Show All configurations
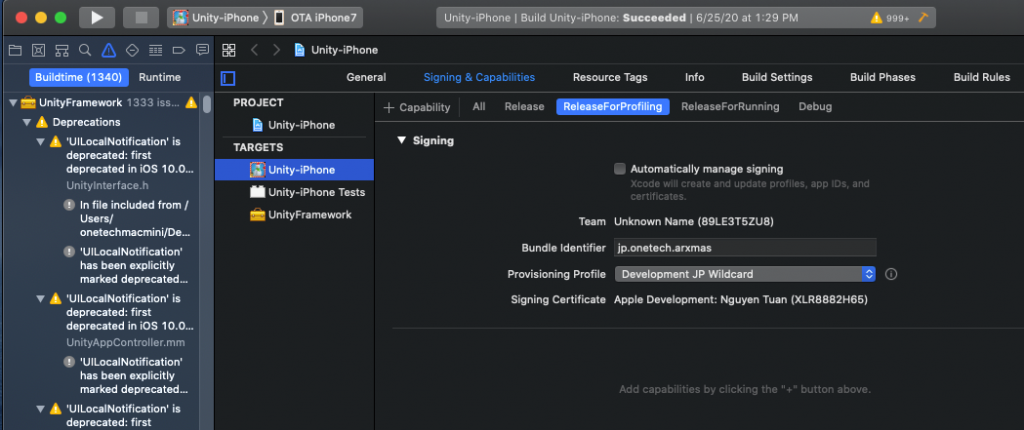The width and height of the screenshot is (1024, 430). 479,107
